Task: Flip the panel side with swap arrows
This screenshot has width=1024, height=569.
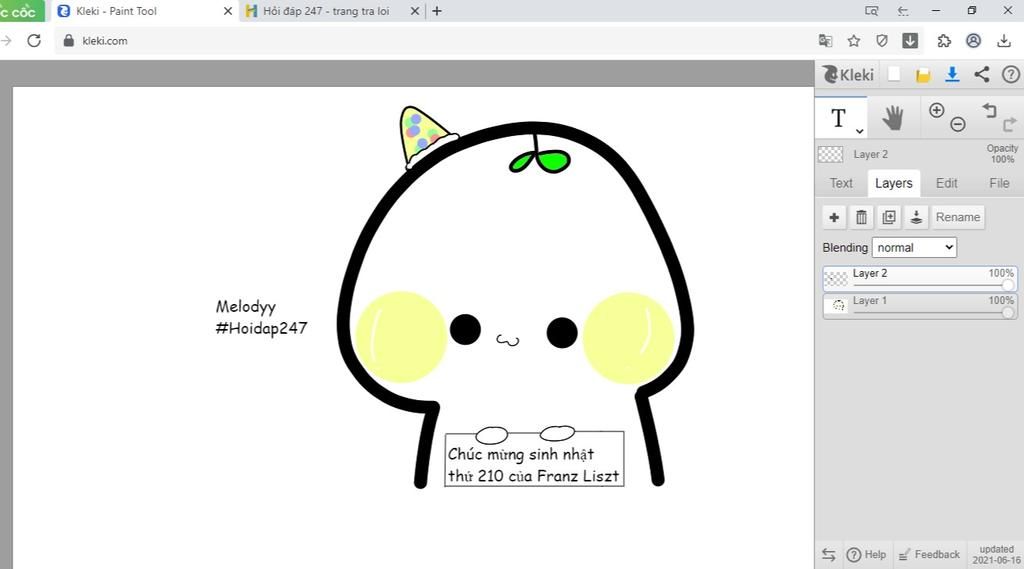Action: [829, 555]
